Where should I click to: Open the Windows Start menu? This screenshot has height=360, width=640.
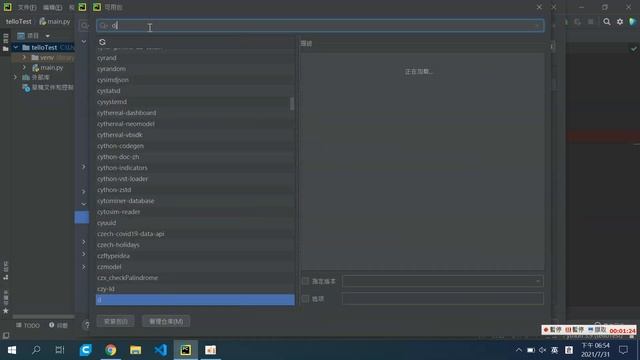click(12, 350)
